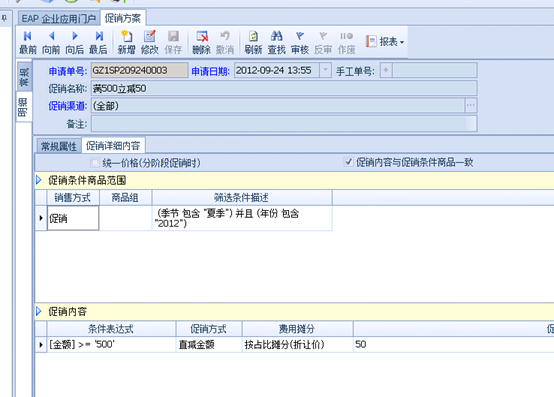Screen dimensions: 554x397
Task: Select the 促销方案 tab
Action: 123,18
